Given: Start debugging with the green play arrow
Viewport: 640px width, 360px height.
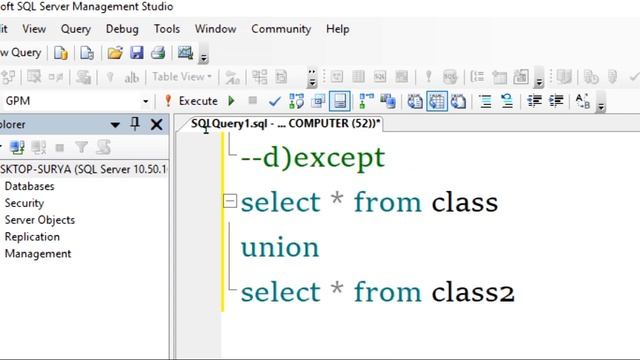Looking at the screenshot, I should coord(231,101).
